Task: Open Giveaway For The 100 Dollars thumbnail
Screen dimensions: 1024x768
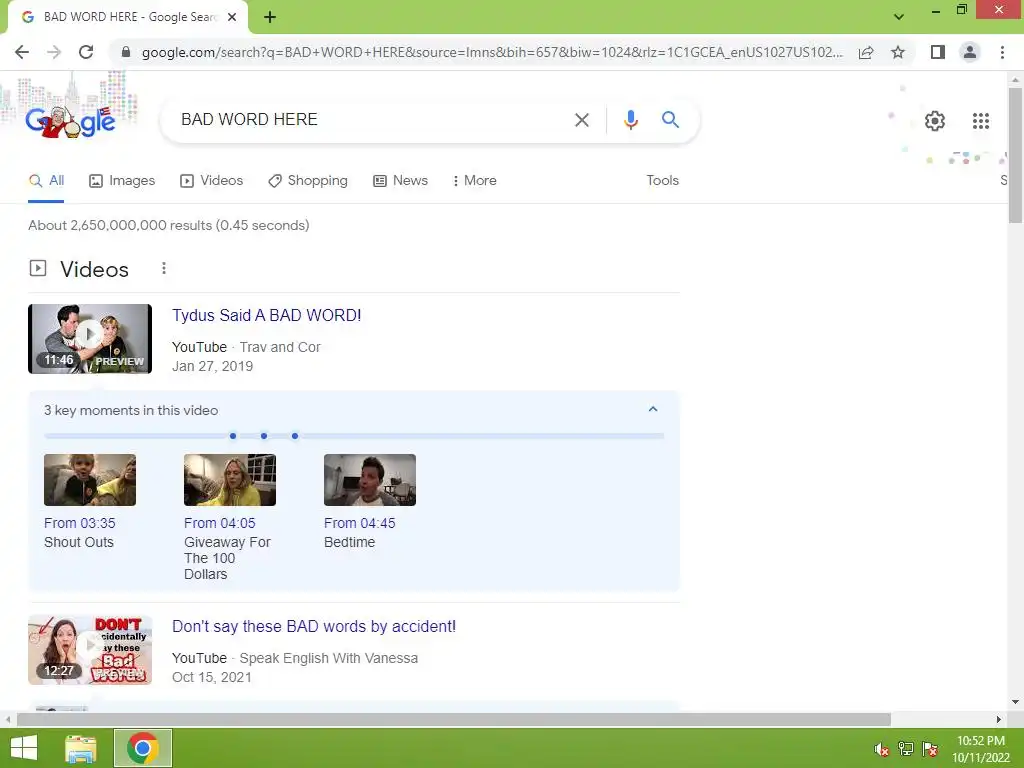Action: pyautogui.click(x=230, y=480)
